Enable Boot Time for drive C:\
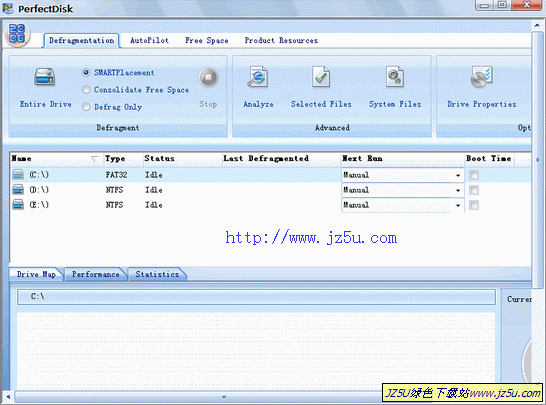546x405 pixels. 474,175
